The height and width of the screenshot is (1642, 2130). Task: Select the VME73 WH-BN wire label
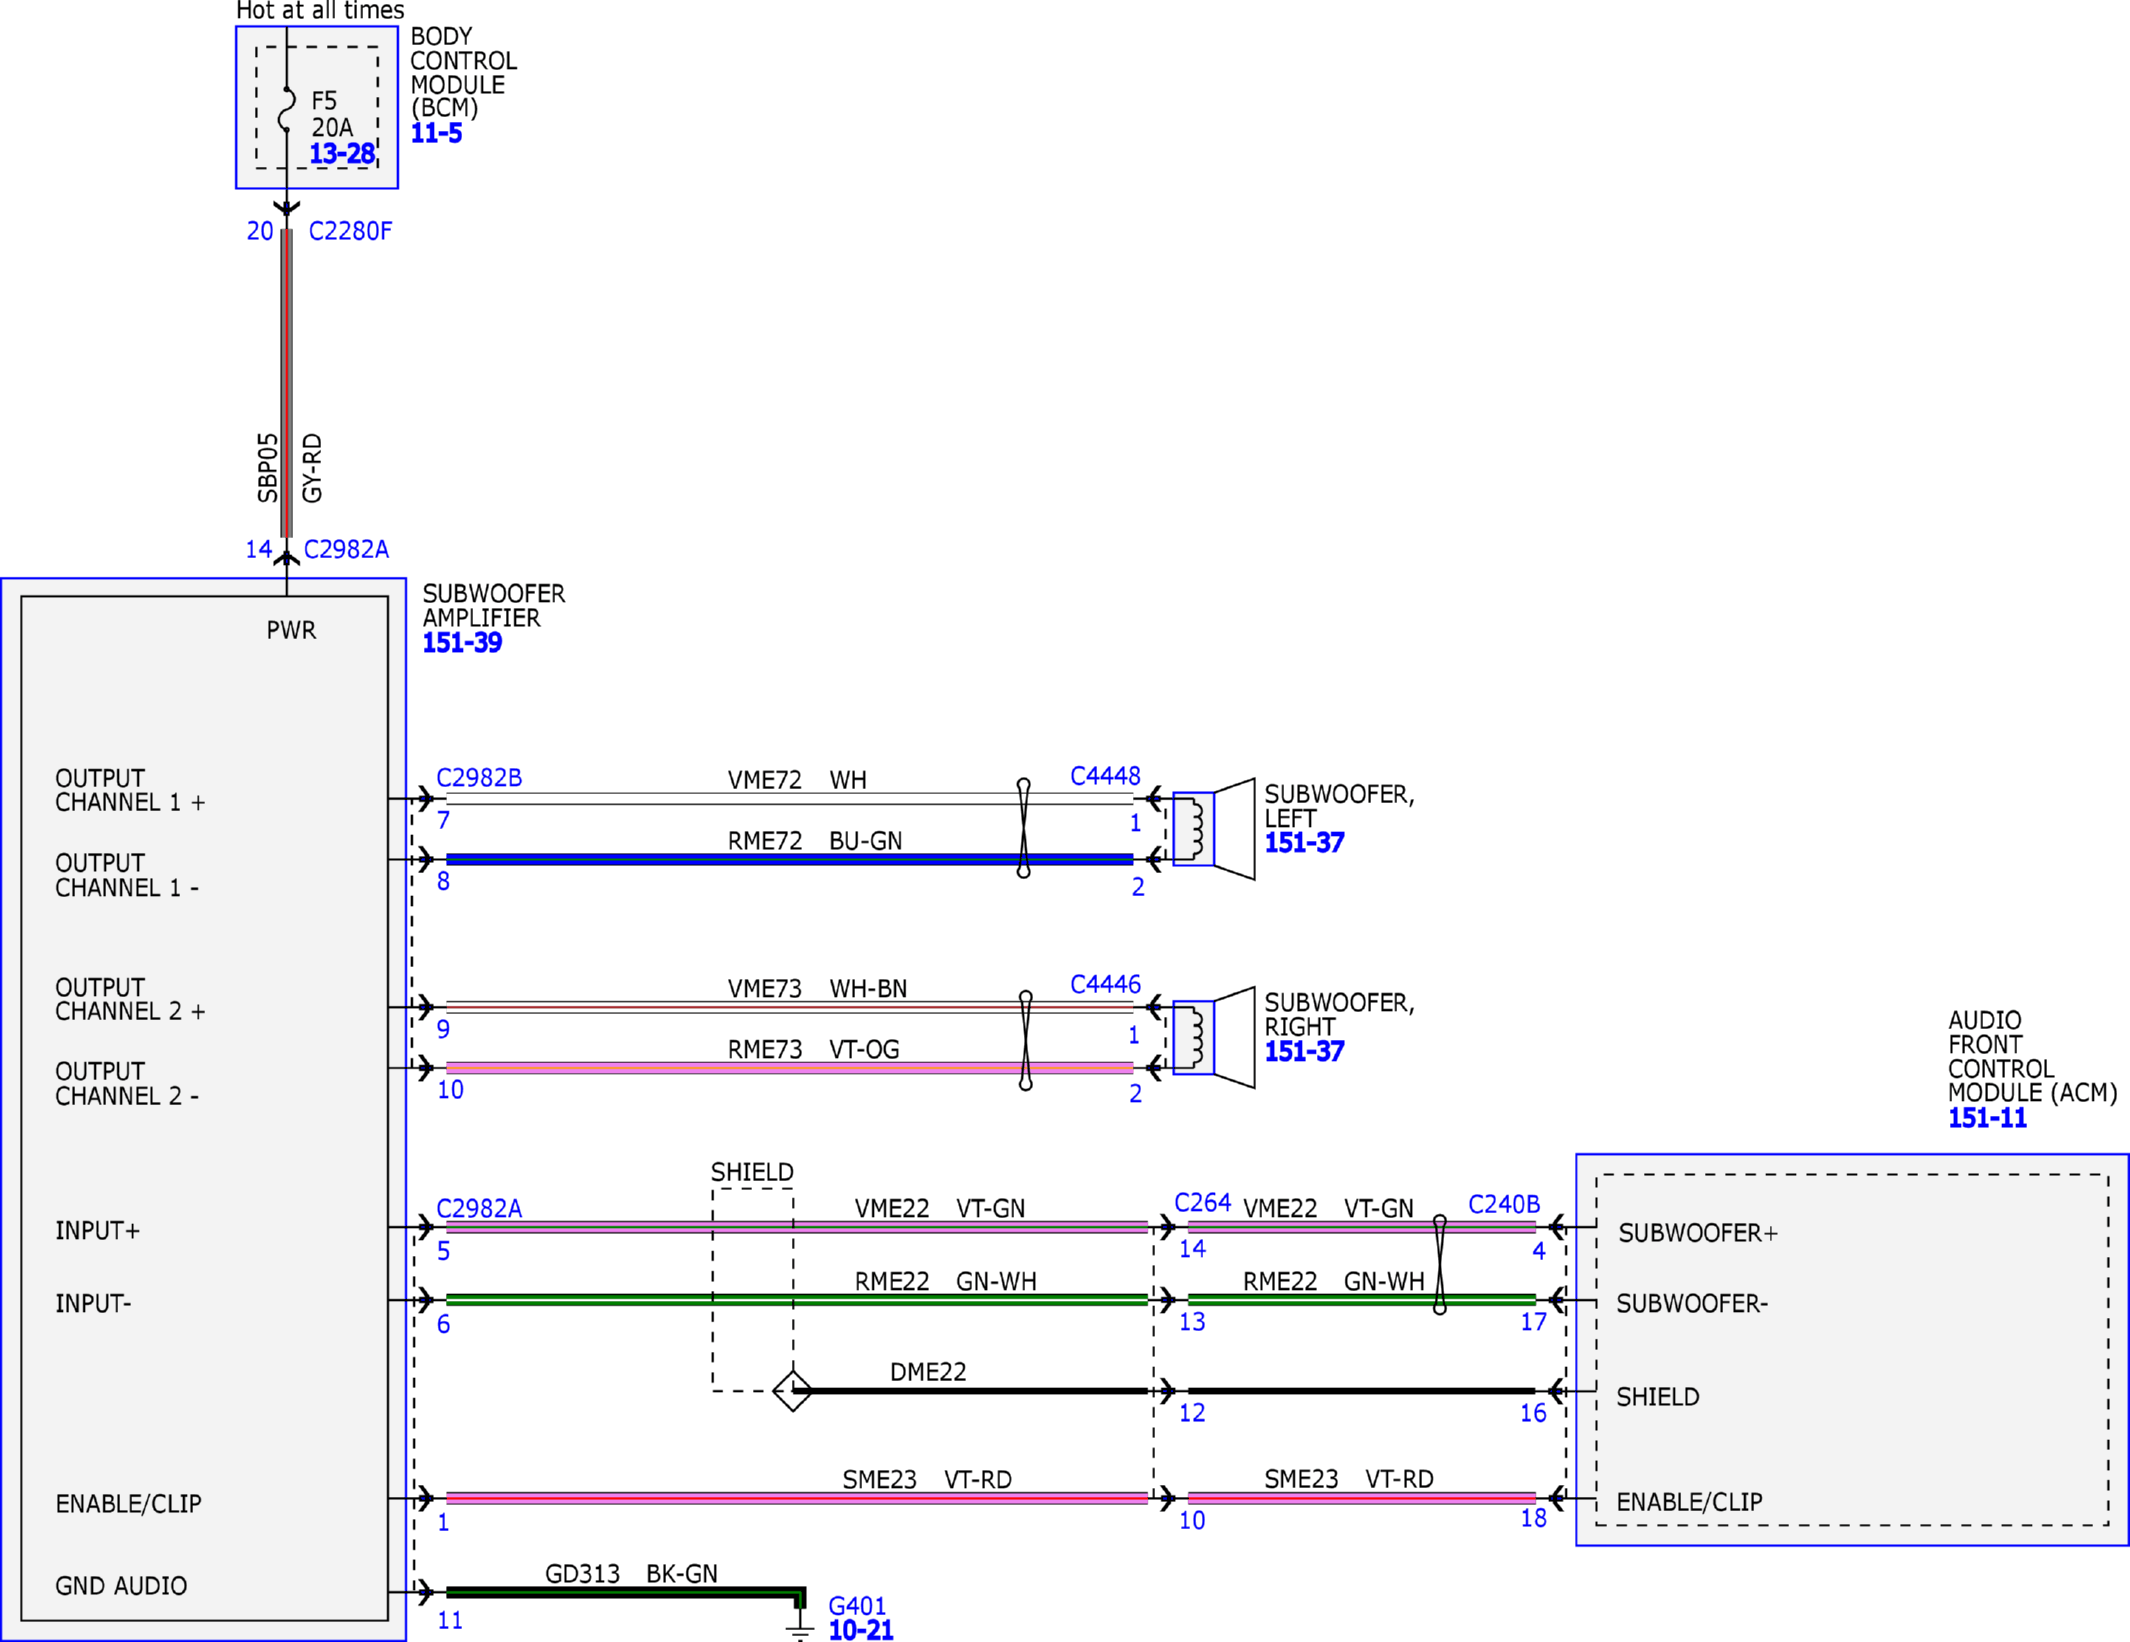pos(817,989)
